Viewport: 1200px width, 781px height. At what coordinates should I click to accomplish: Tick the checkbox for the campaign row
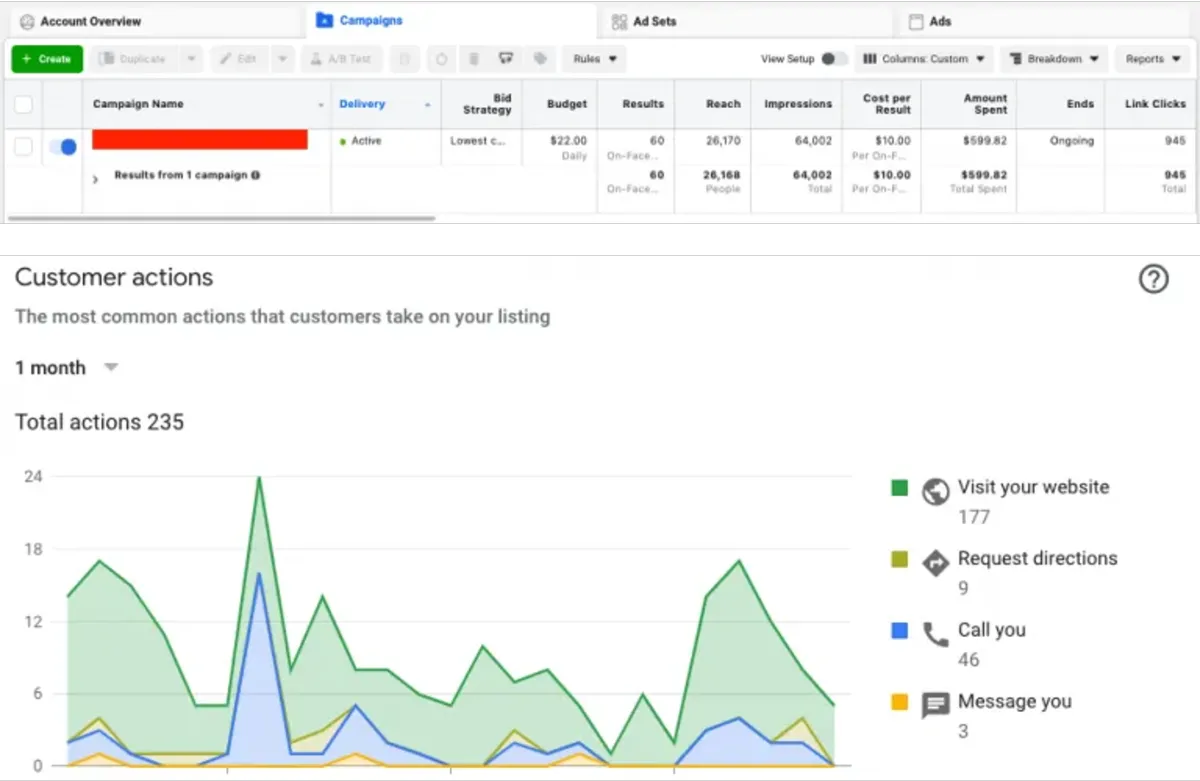(23, 147)
